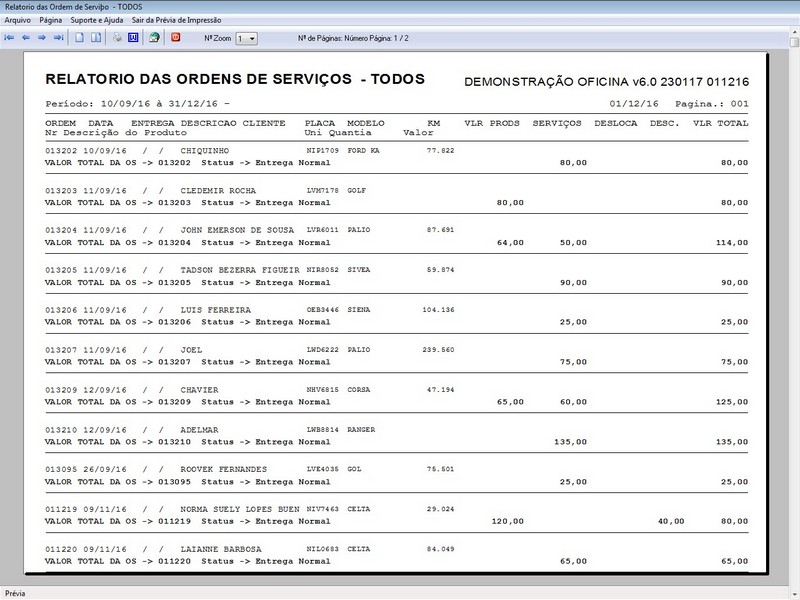Click KM value 239.560
Image resolution: width=800 pixels, height=600 pixels.
[438, 349]
